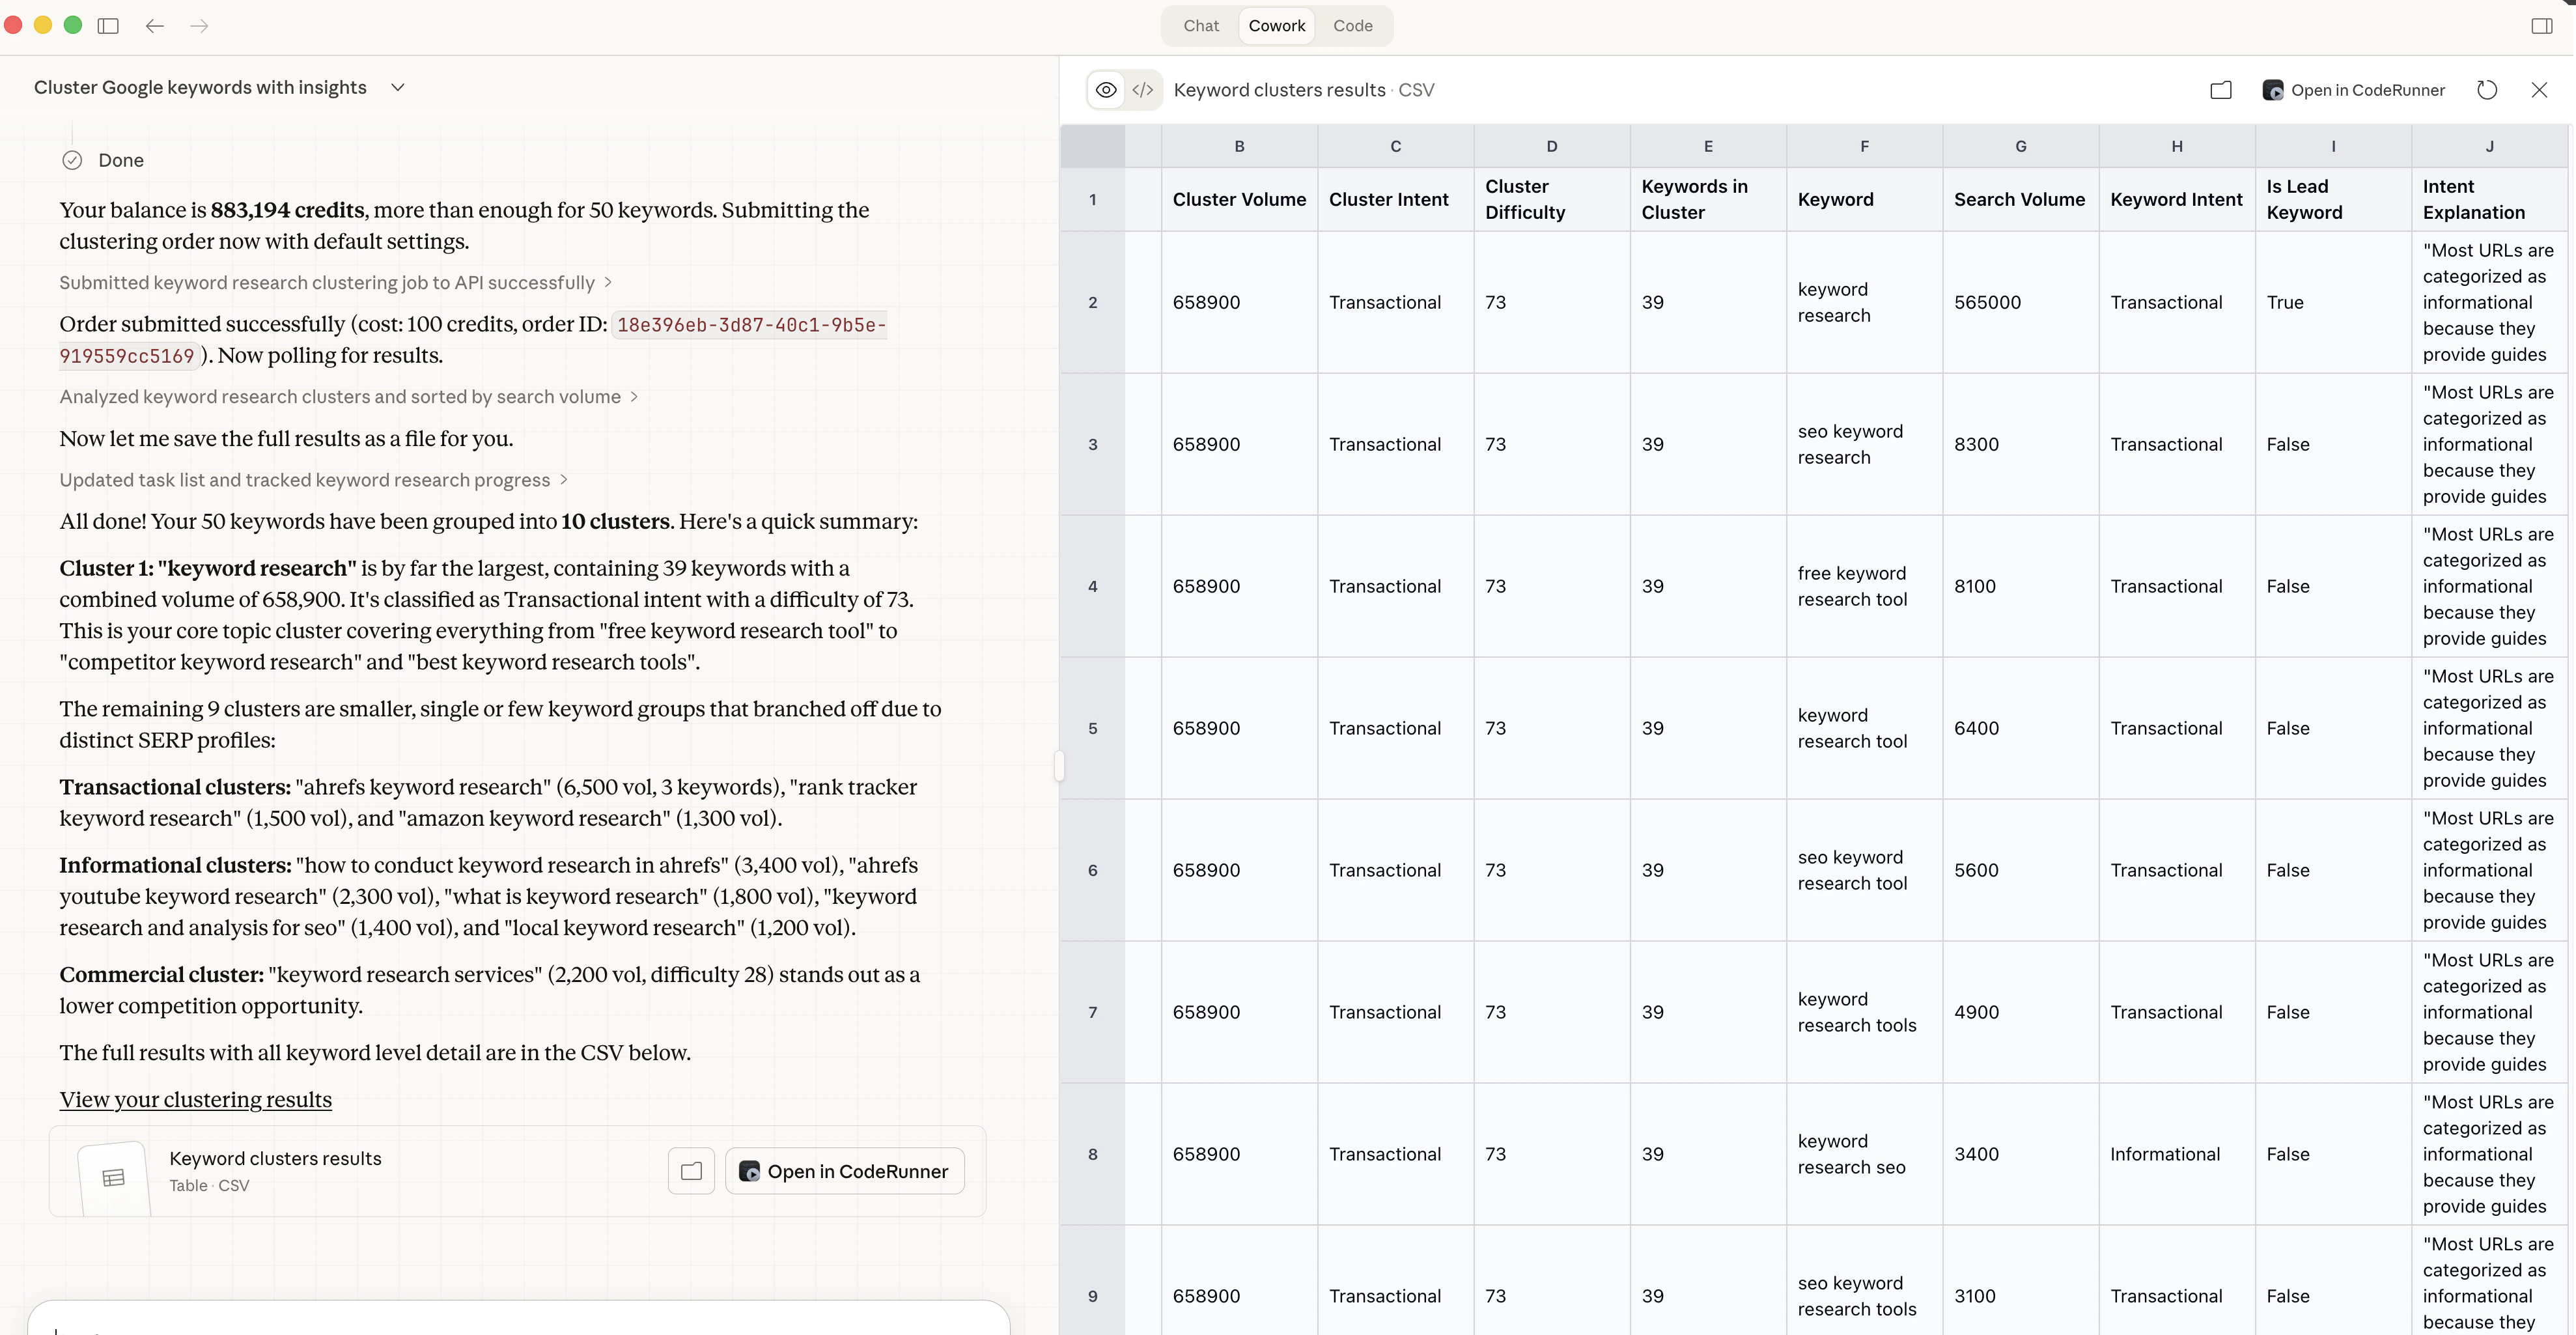Select row 2 number header
Screen dimensions: 2576x1335
click(1092, 302)
